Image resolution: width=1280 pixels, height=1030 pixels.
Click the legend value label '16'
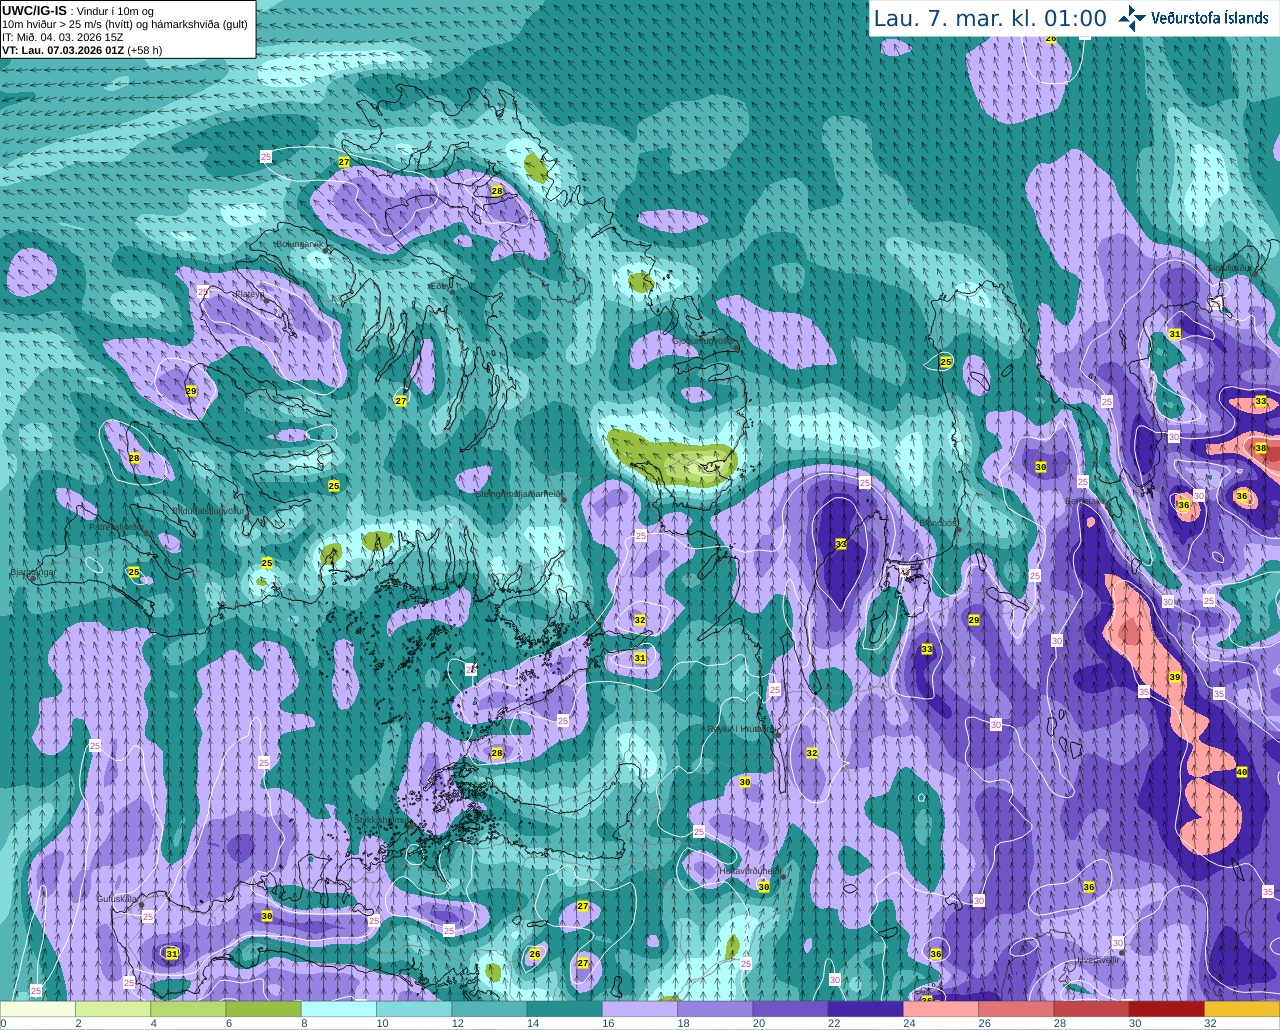pos(607,1023)
